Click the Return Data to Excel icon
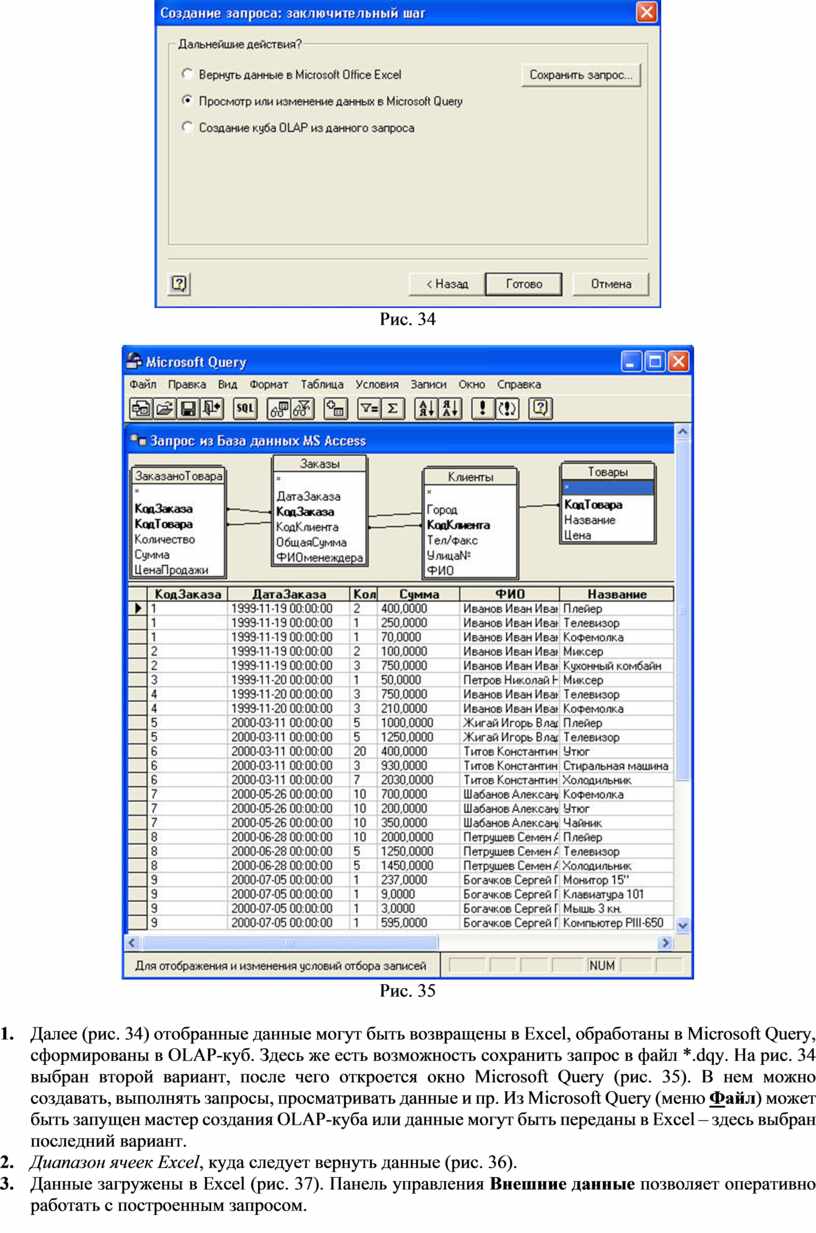Screen dimensions: 816x1233 click(x=210, y=408)
